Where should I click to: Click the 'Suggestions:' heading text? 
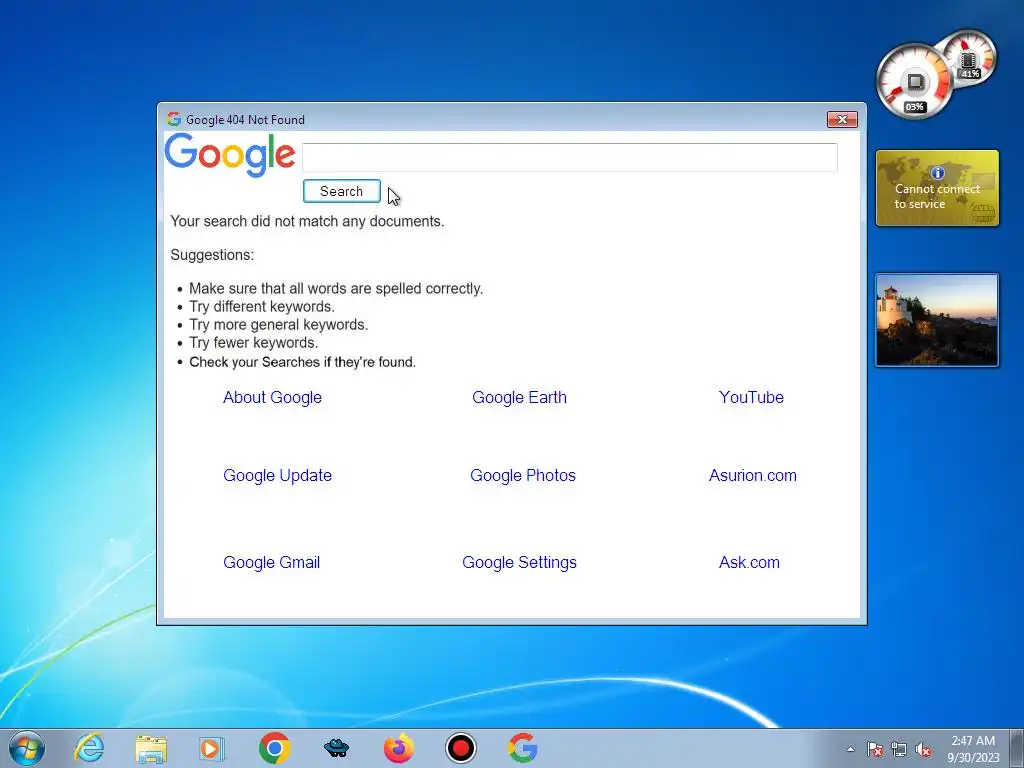[212, 255]
